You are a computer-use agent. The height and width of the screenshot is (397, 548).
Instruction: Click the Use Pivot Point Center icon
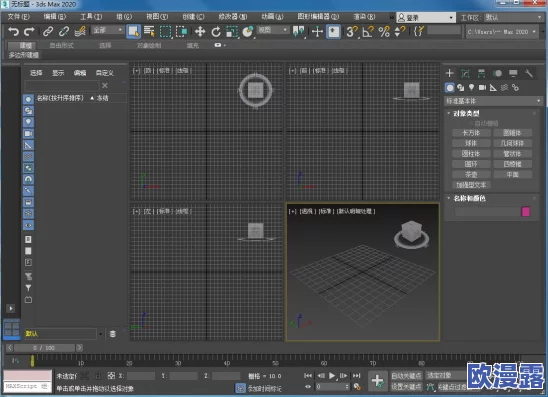click(x=298, y=31)
